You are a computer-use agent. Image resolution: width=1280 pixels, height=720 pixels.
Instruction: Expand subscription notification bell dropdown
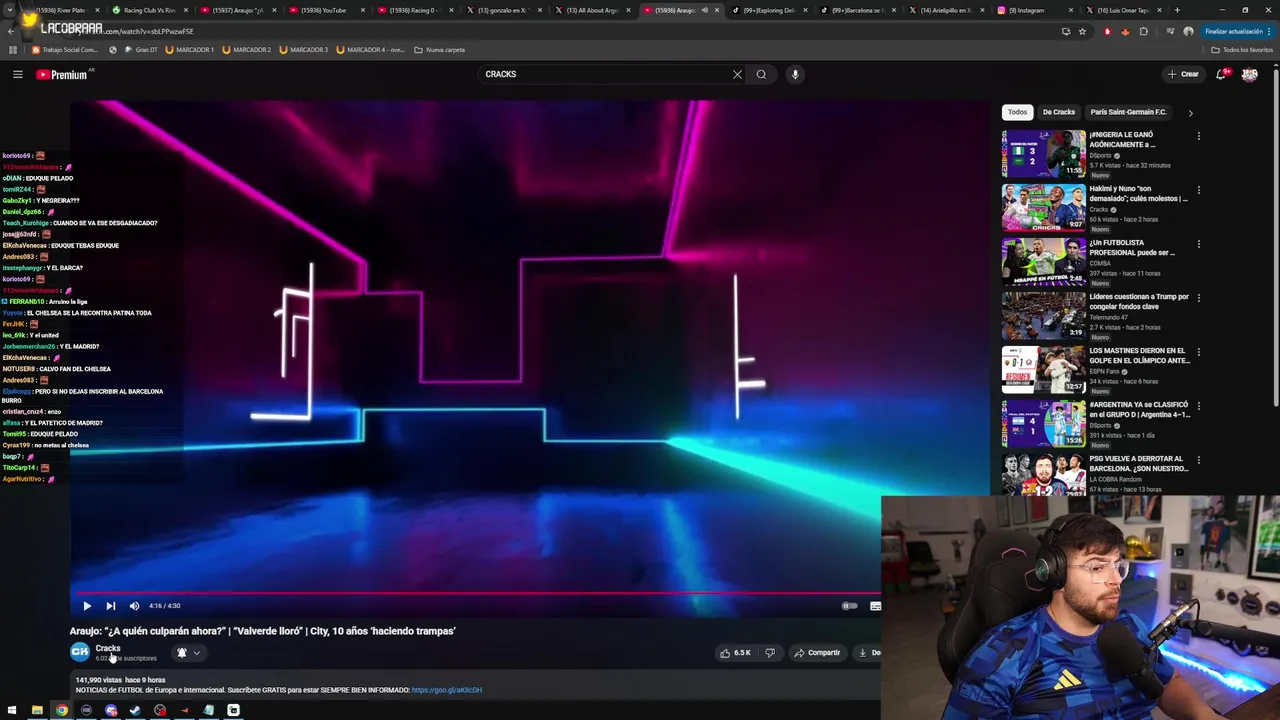click(188, 653)
